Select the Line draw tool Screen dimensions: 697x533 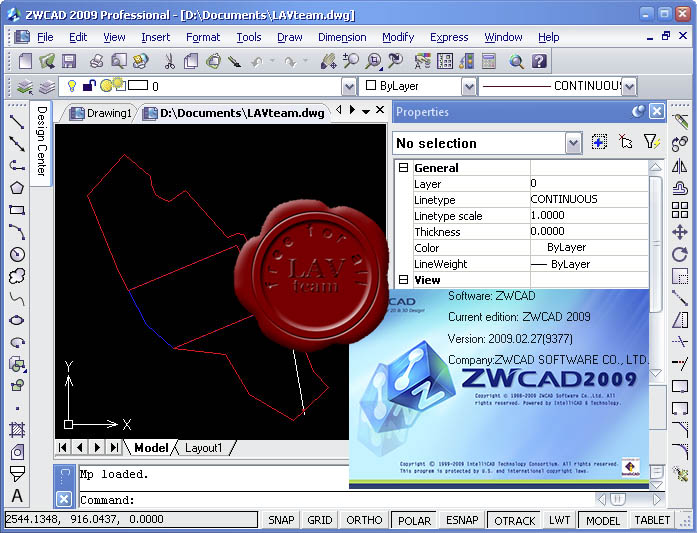click(x=17, y=122)
